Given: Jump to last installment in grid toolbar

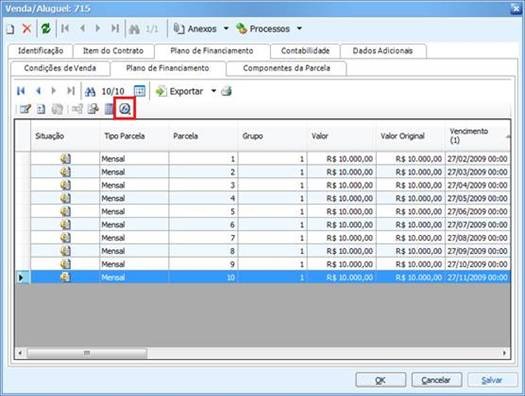Looking at the screenshot, I should coord(70,91).
